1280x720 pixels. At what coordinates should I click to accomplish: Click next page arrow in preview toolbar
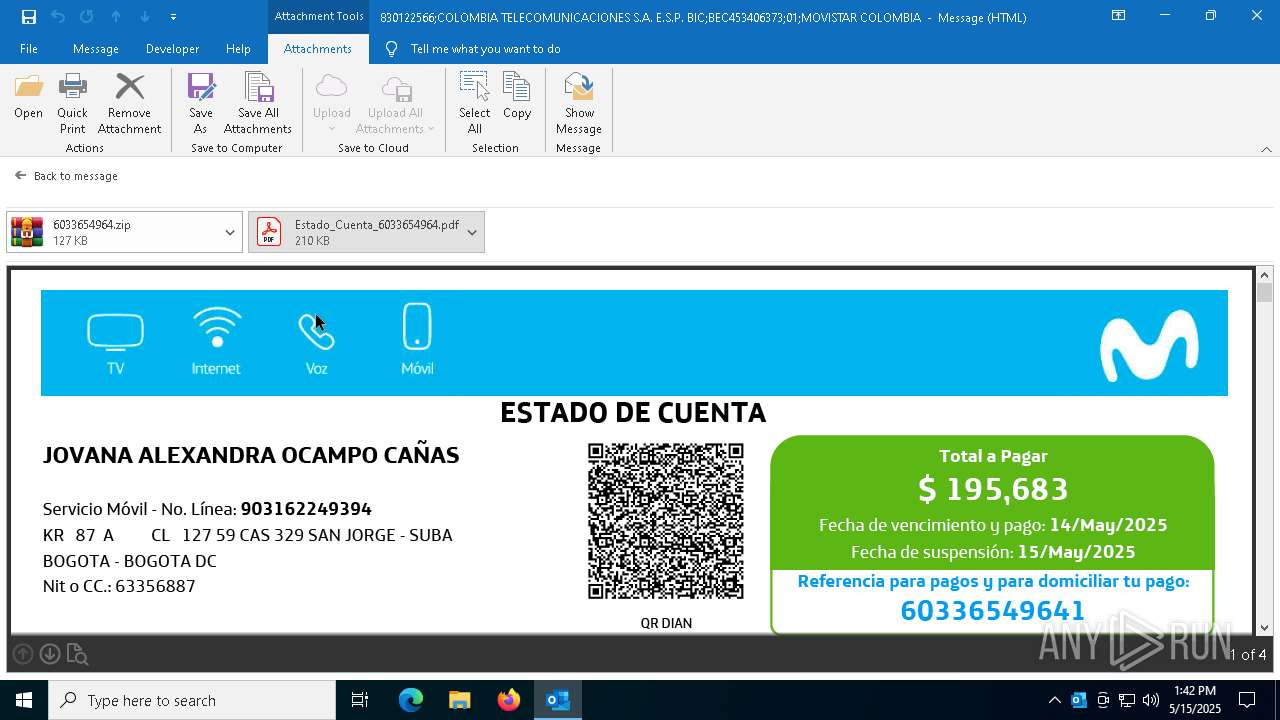click(x=50, y=654)
